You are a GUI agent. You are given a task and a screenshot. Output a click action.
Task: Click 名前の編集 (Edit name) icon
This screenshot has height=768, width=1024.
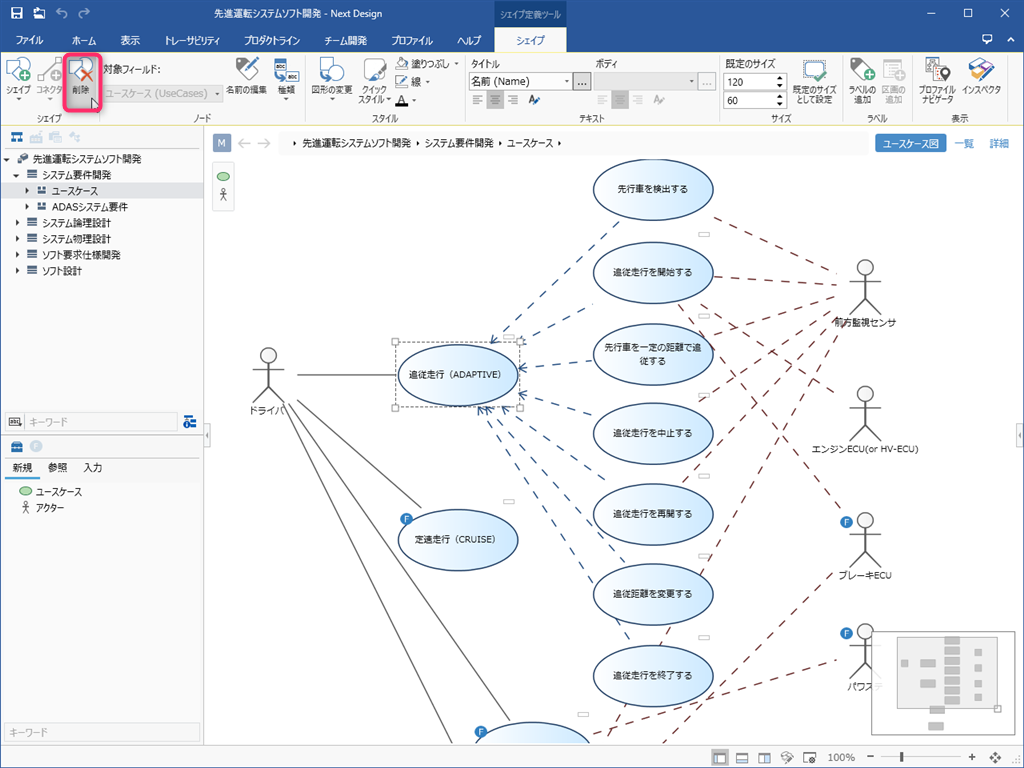click(246, 76)
